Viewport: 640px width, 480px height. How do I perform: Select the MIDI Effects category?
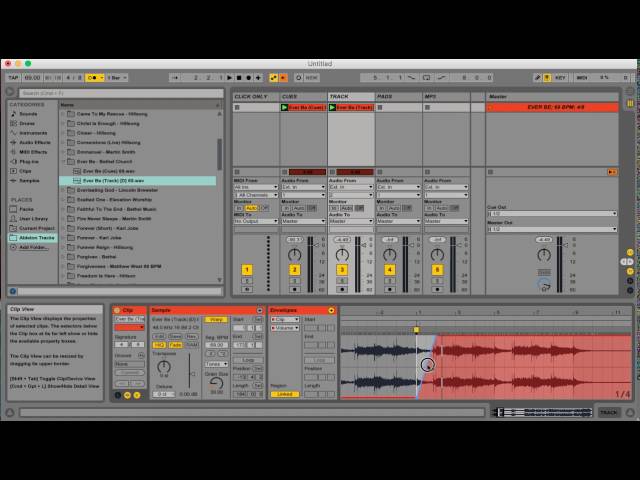click(x=33, y=152)
